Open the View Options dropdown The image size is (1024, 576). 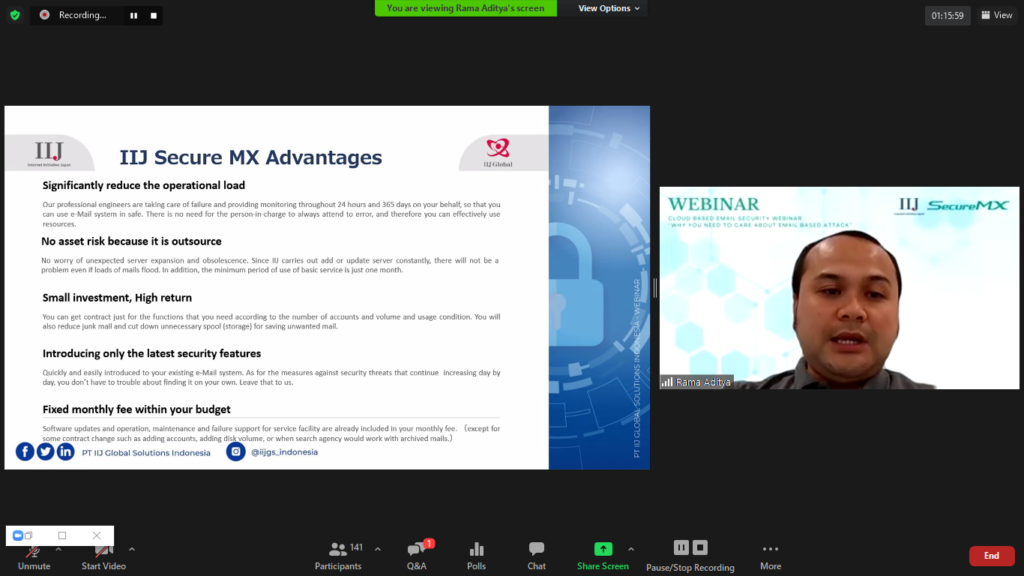pyautogui.click(x=610, y=8)
